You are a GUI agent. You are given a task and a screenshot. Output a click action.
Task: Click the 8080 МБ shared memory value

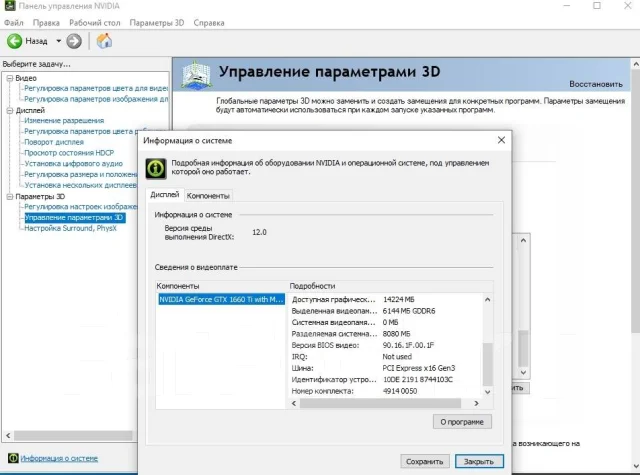[396, 334]
